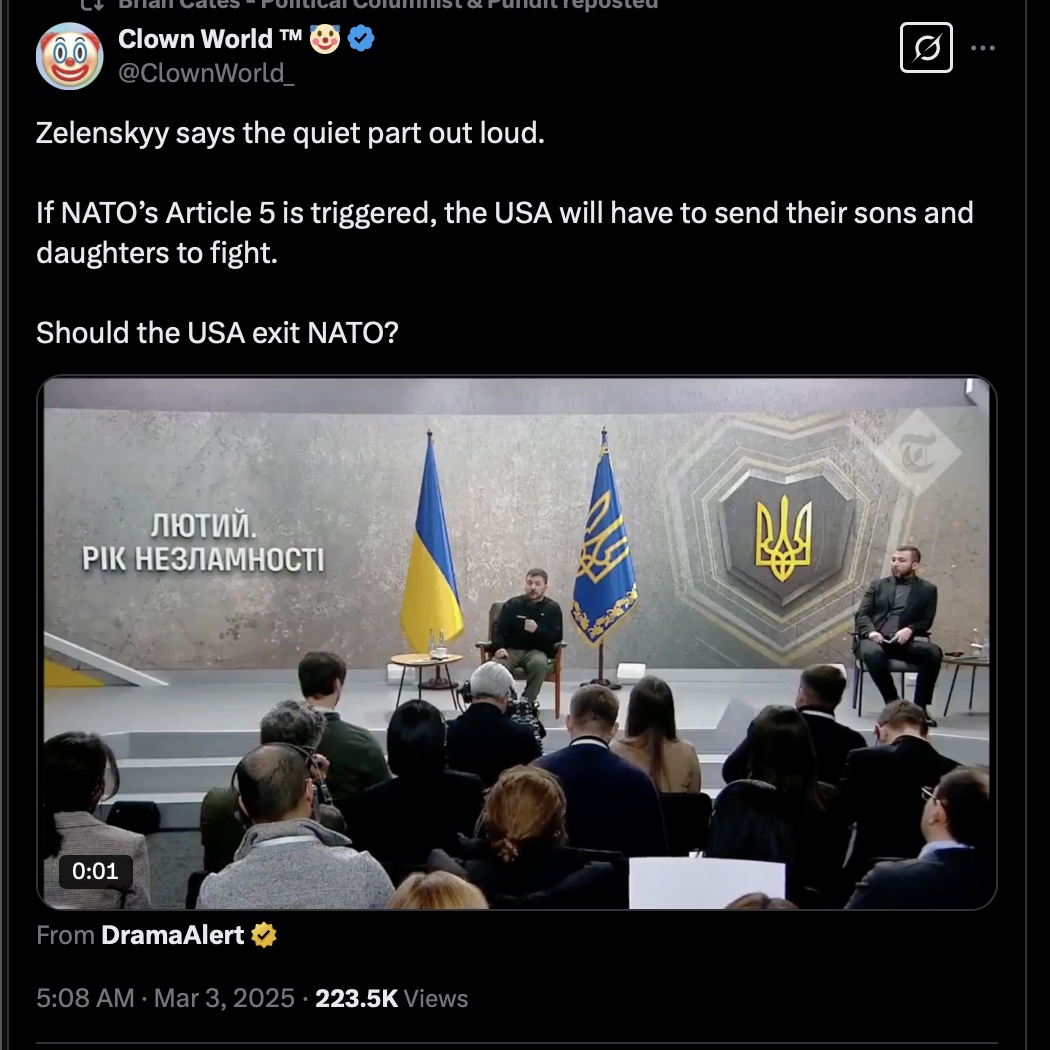1050x1050 pixels.
Task: Click the blue verified checkmark badge
Action: tap(362, 39)
